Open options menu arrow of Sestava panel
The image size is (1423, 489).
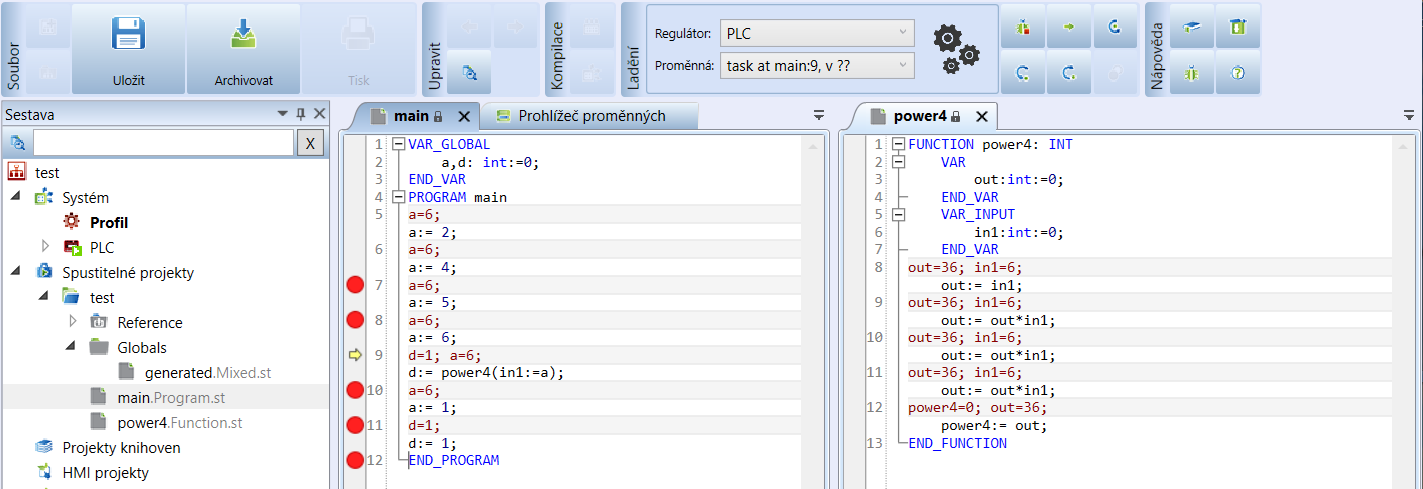pos(283,115)
